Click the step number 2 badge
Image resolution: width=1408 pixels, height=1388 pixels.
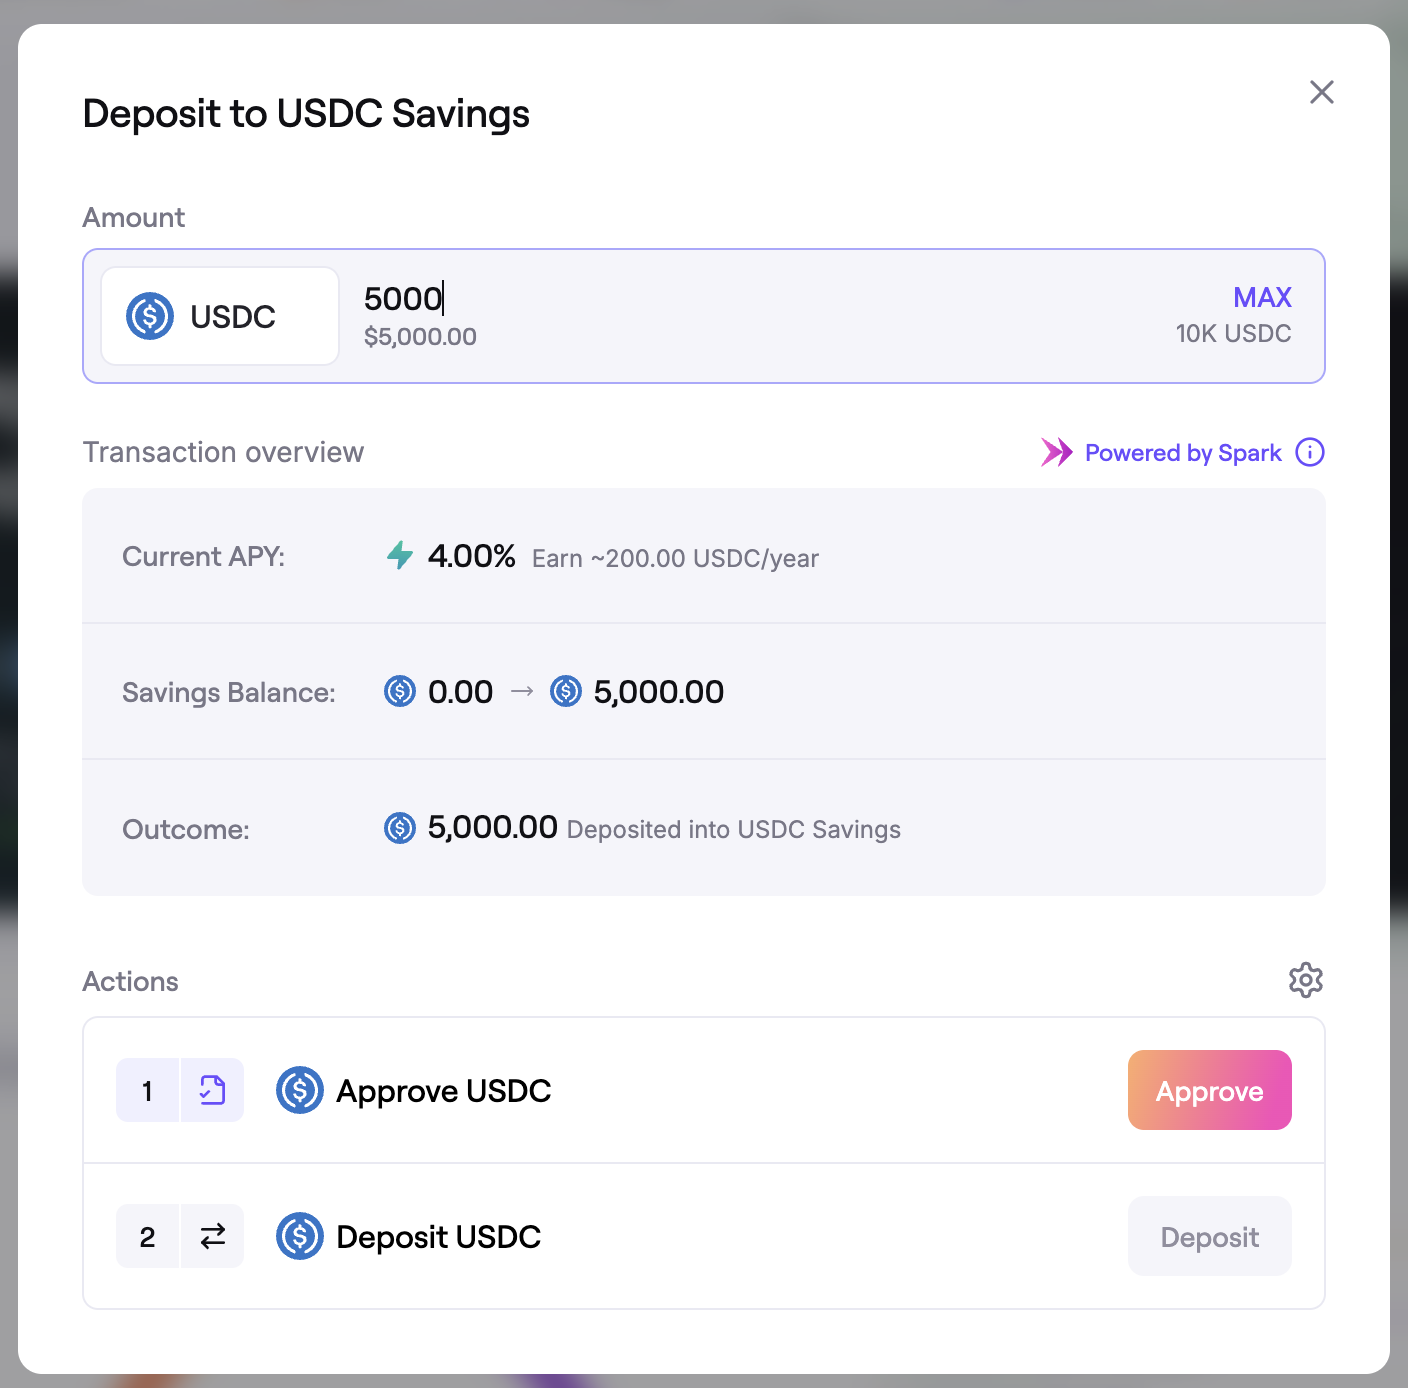pyautogui.click(x=148, y=1237)
